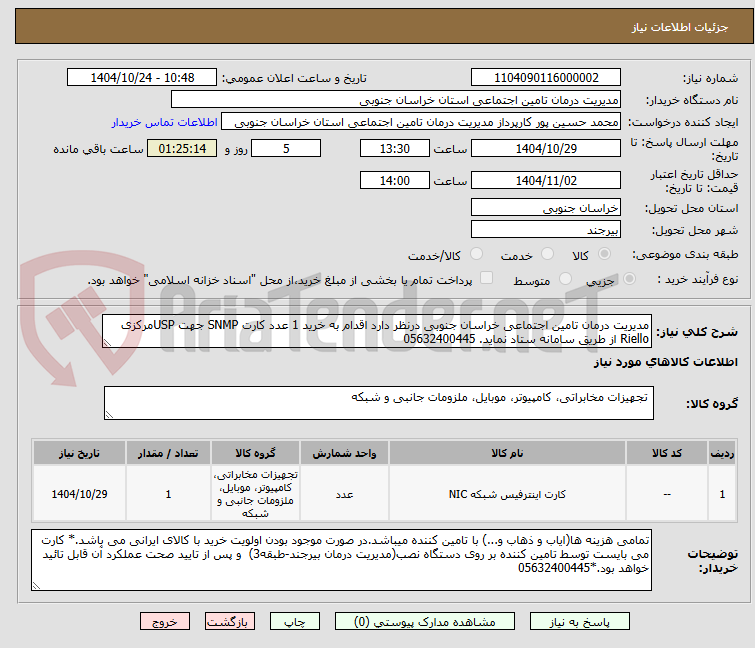The height and width of the screenshot is (648, 755).
Task: Click the resize handle of گروه کالا box
Action: click(109, 415)
